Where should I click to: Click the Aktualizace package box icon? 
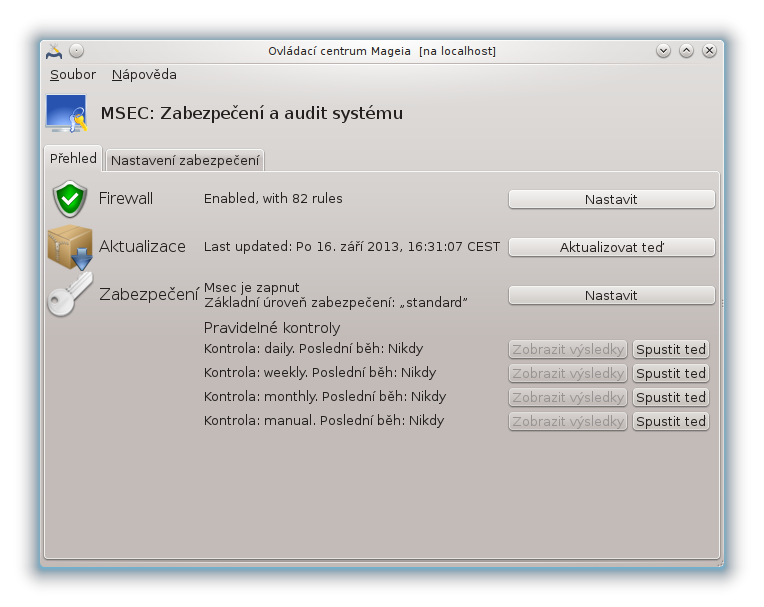point(70,247)
